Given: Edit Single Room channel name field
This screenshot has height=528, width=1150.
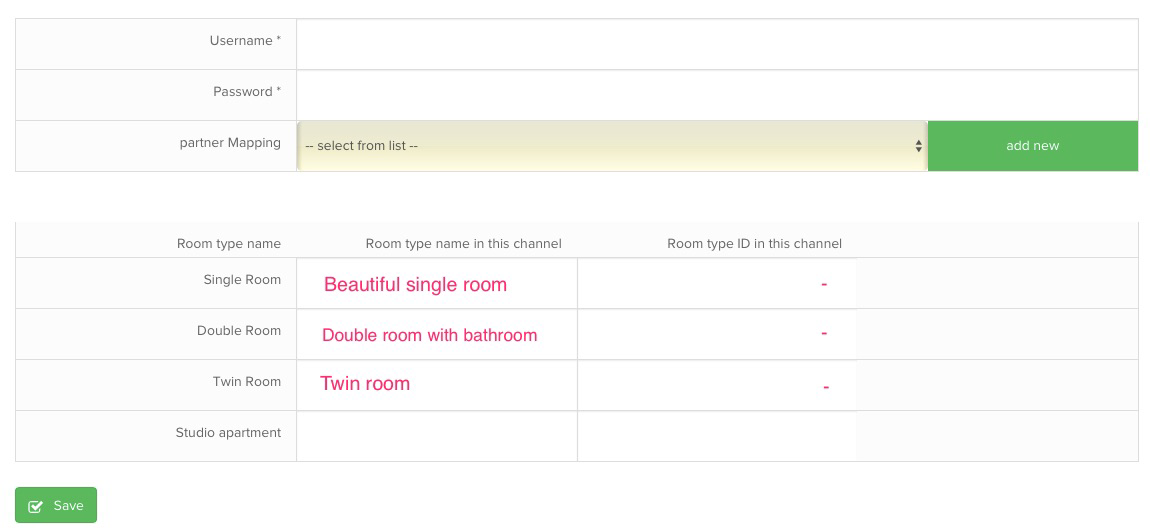Looking at the screenshot, I should (x=437, y=283).
